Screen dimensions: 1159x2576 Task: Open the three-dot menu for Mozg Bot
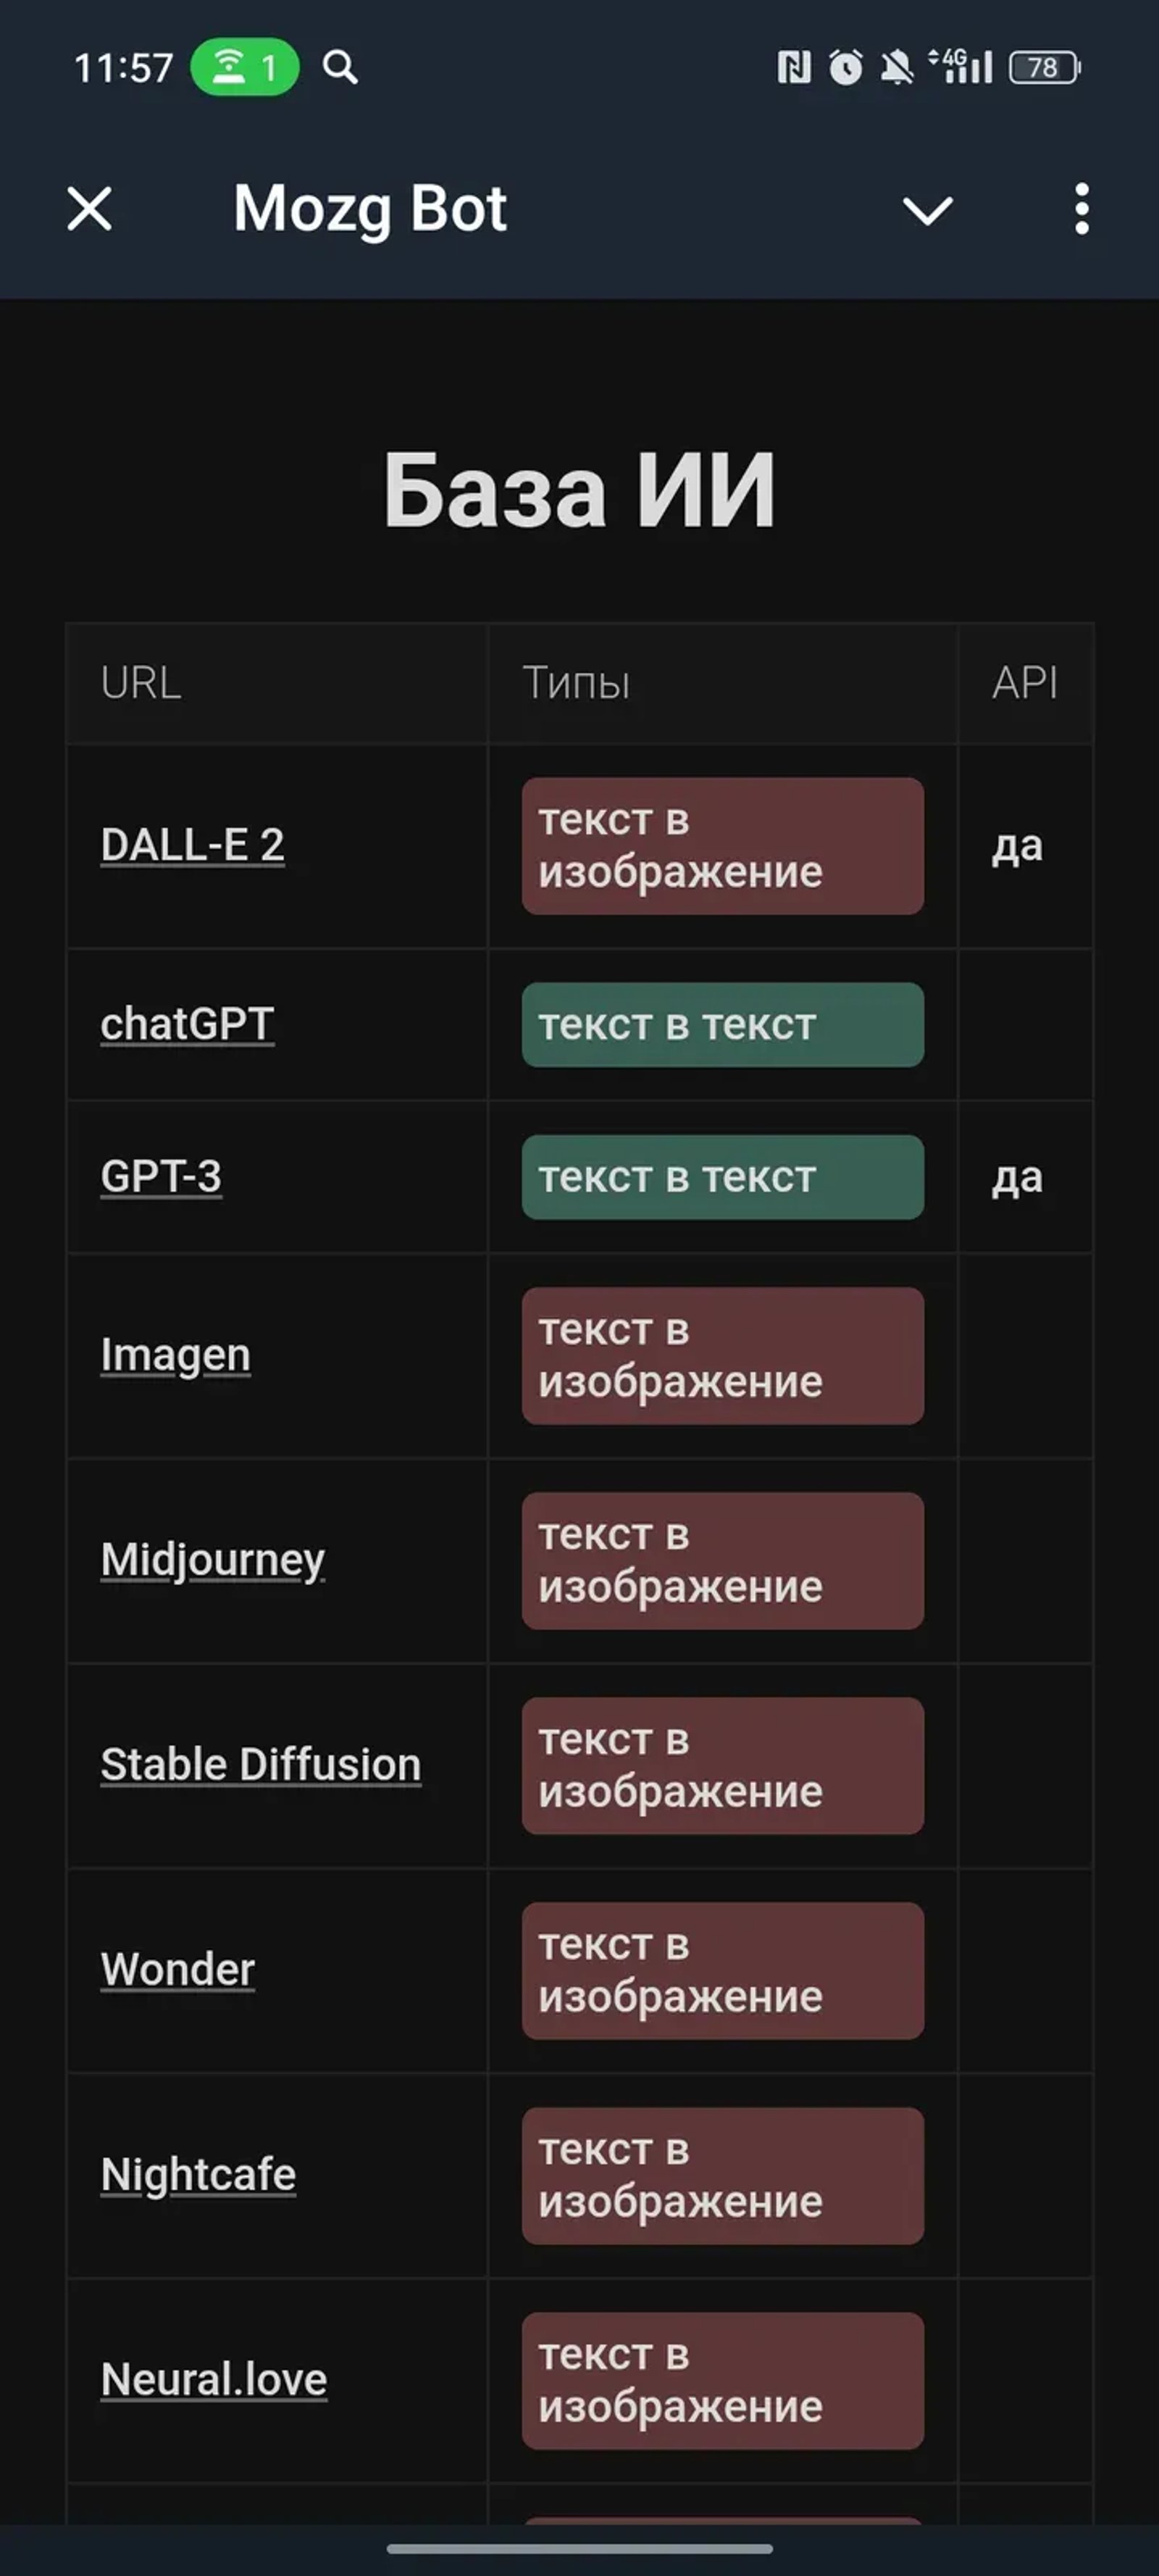[1081, 208]
